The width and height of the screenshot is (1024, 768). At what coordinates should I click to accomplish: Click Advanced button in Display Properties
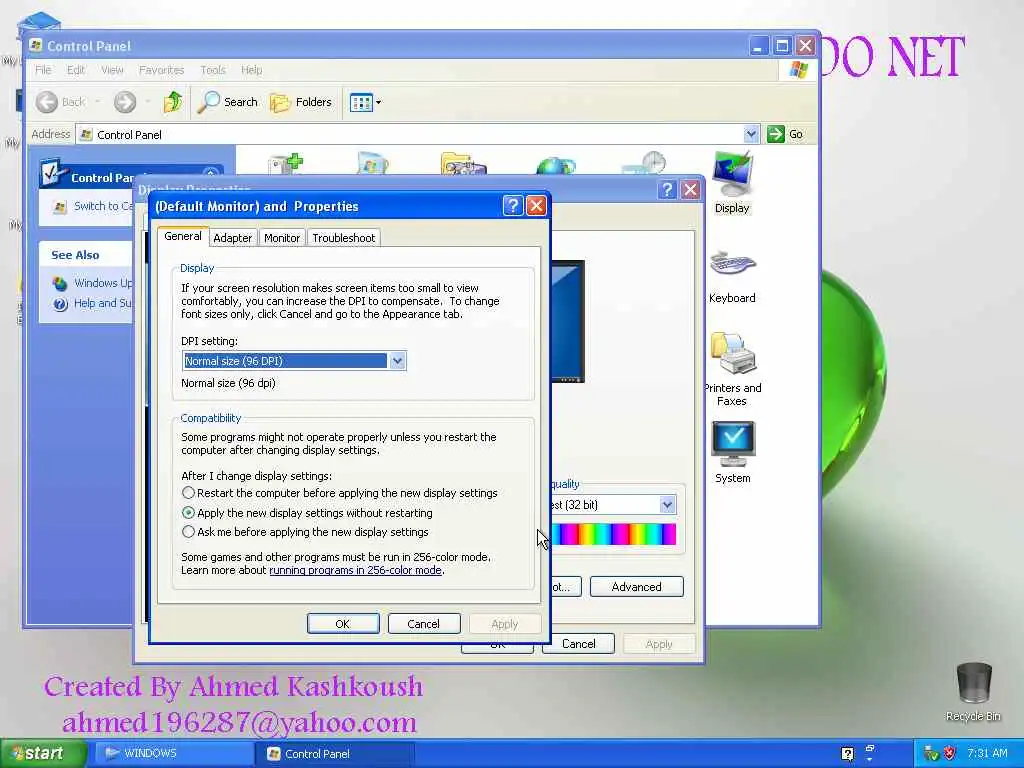[x=637, y=586]
